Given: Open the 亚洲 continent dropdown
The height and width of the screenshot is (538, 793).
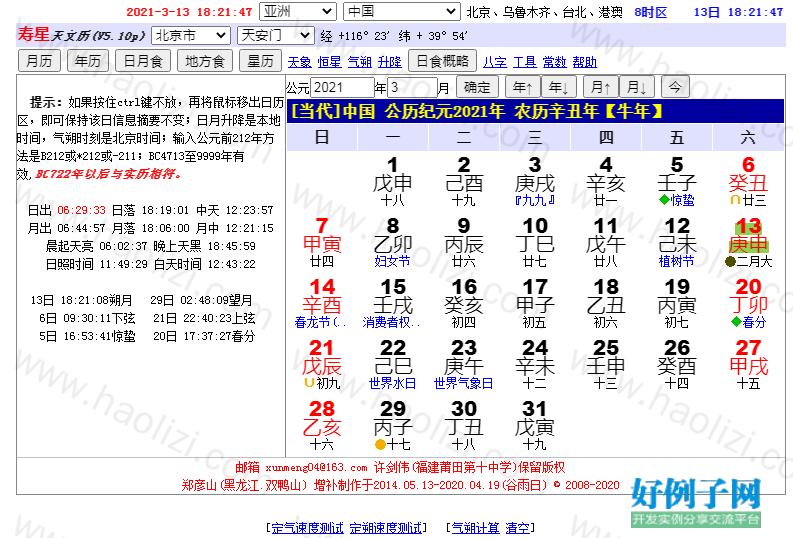Looking at the screenshot, I should click(x=297, y=11).
